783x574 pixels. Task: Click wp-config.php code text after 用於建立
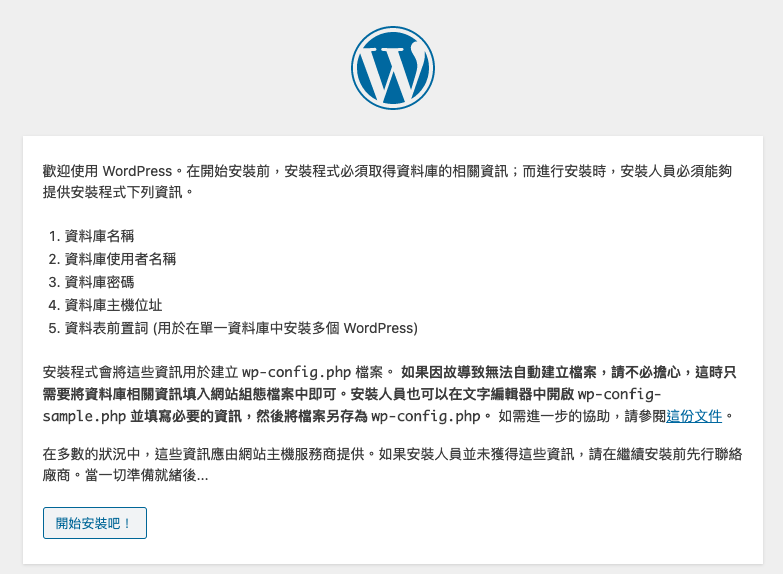tap(297, 373)
